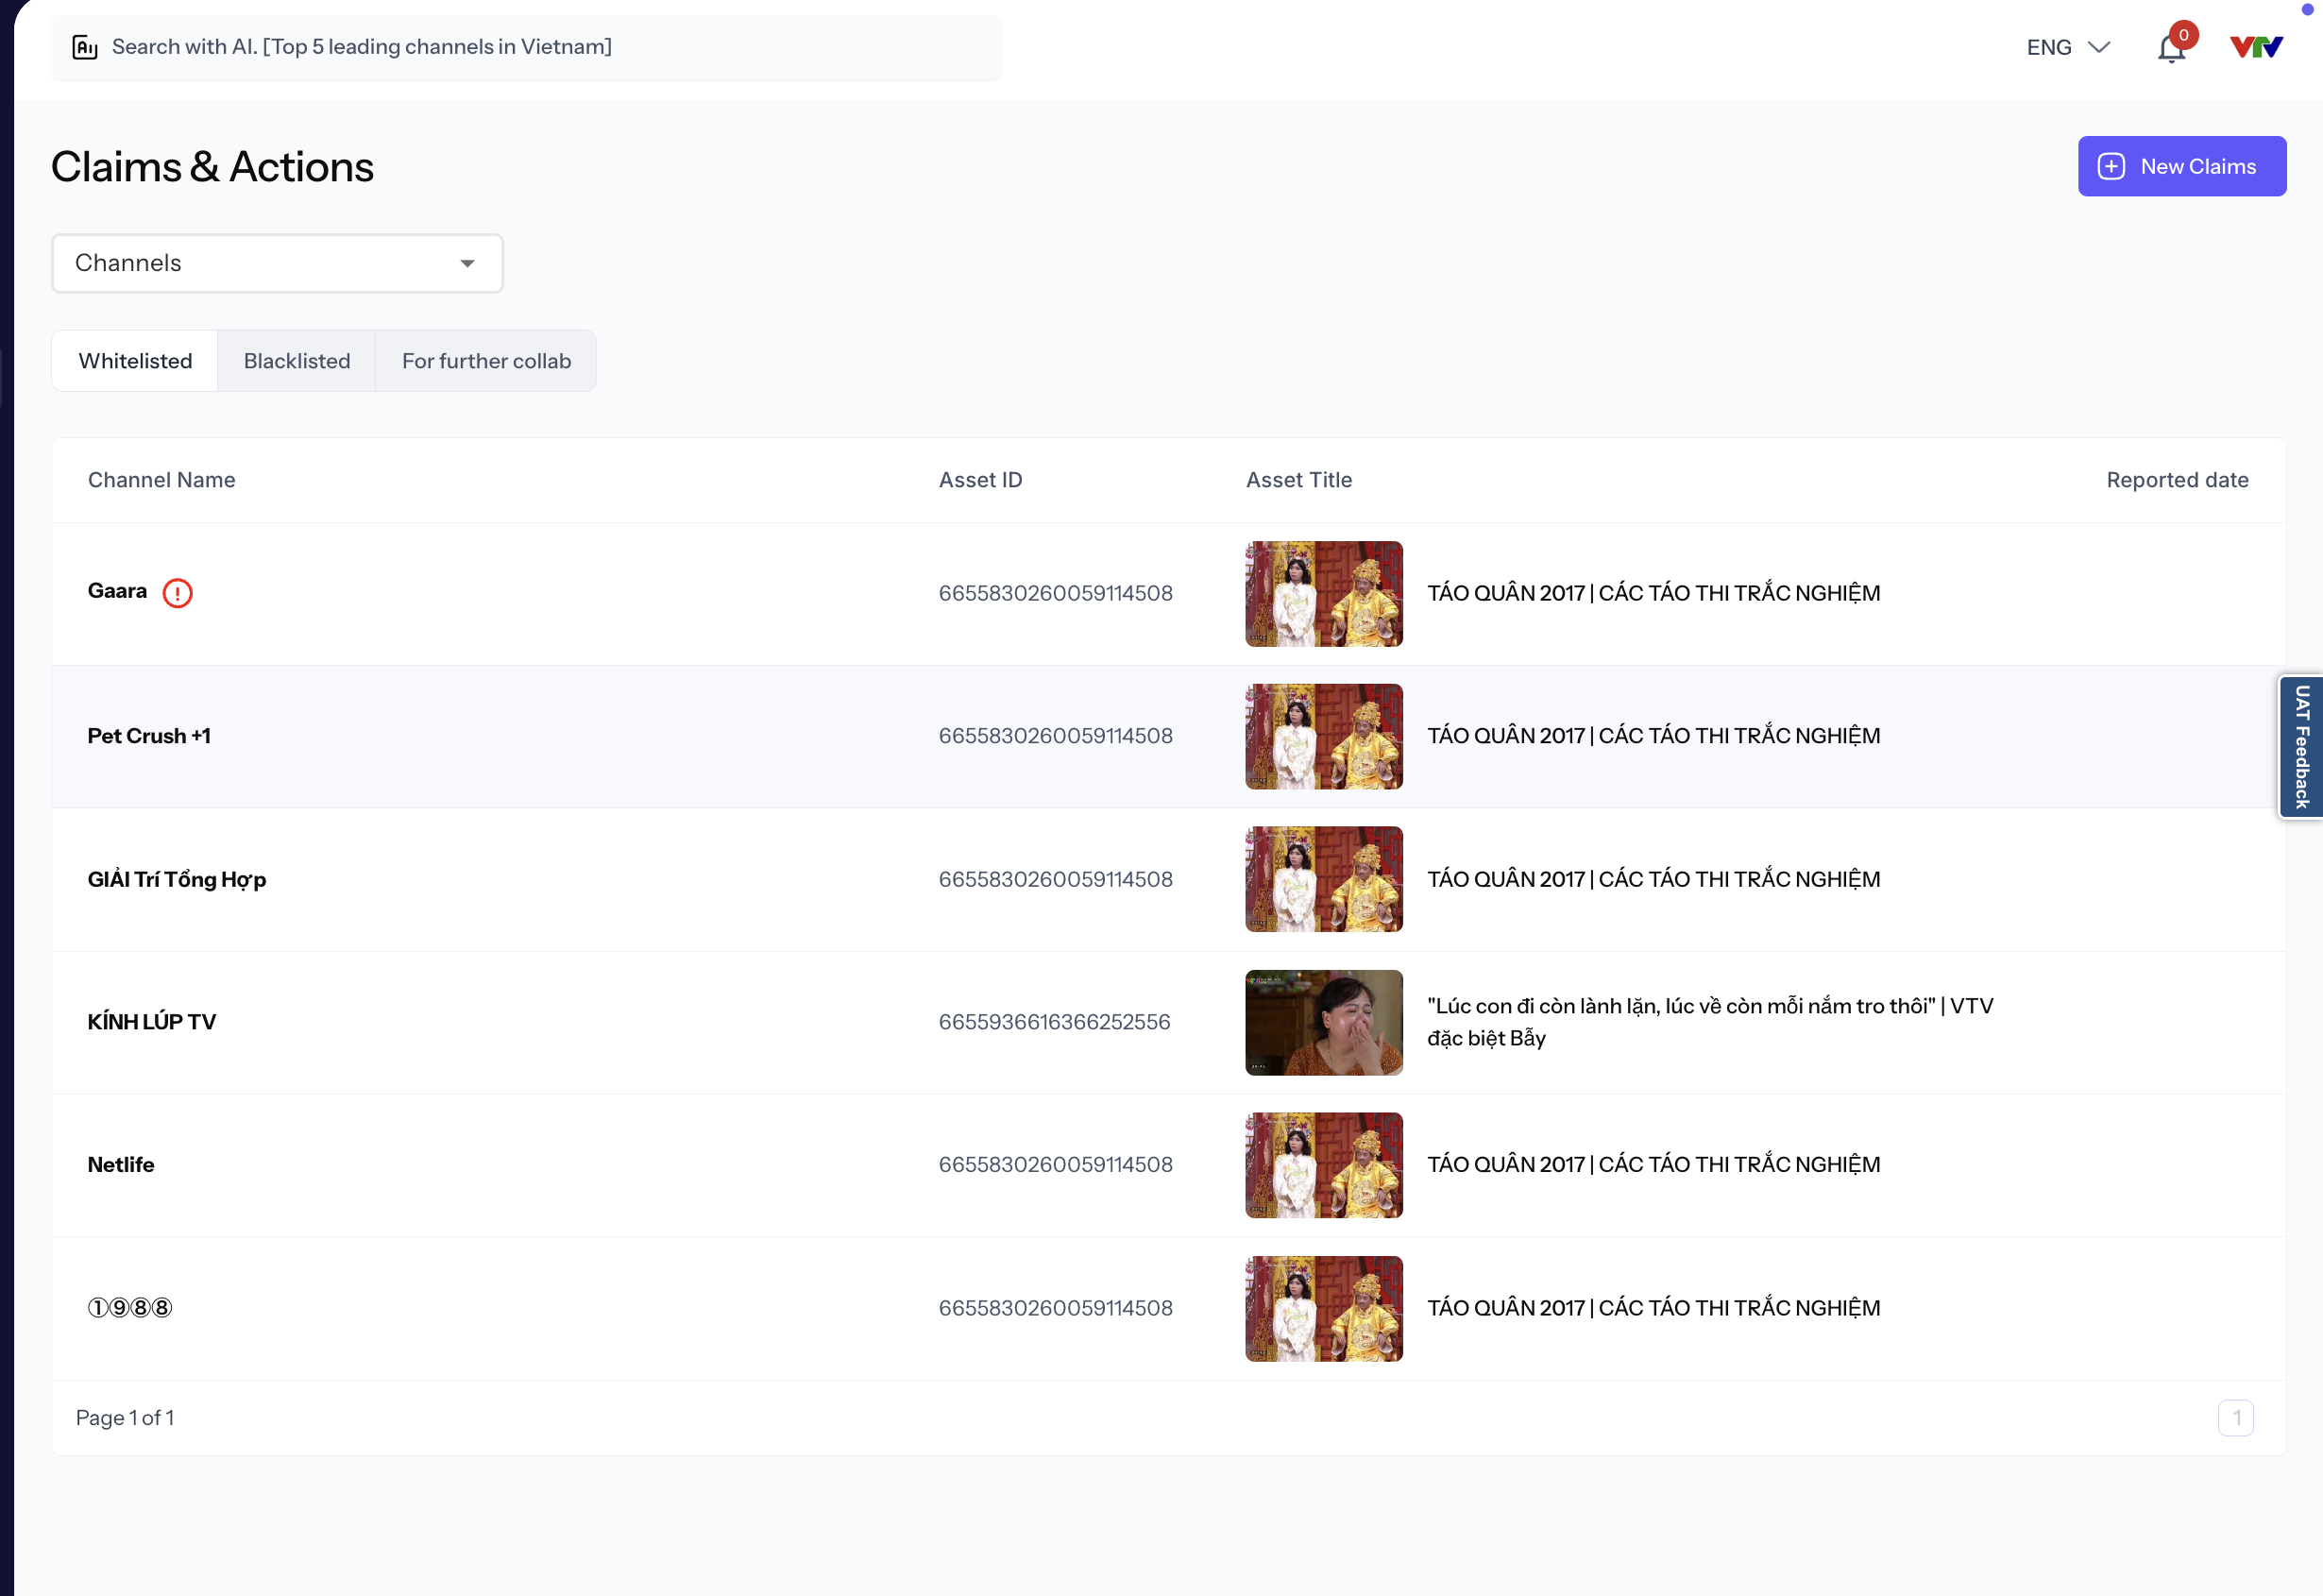Click the asset ID in the GIẢI Trí Tổng Hợp row

pyautogui.click(x=1056, y=879)
